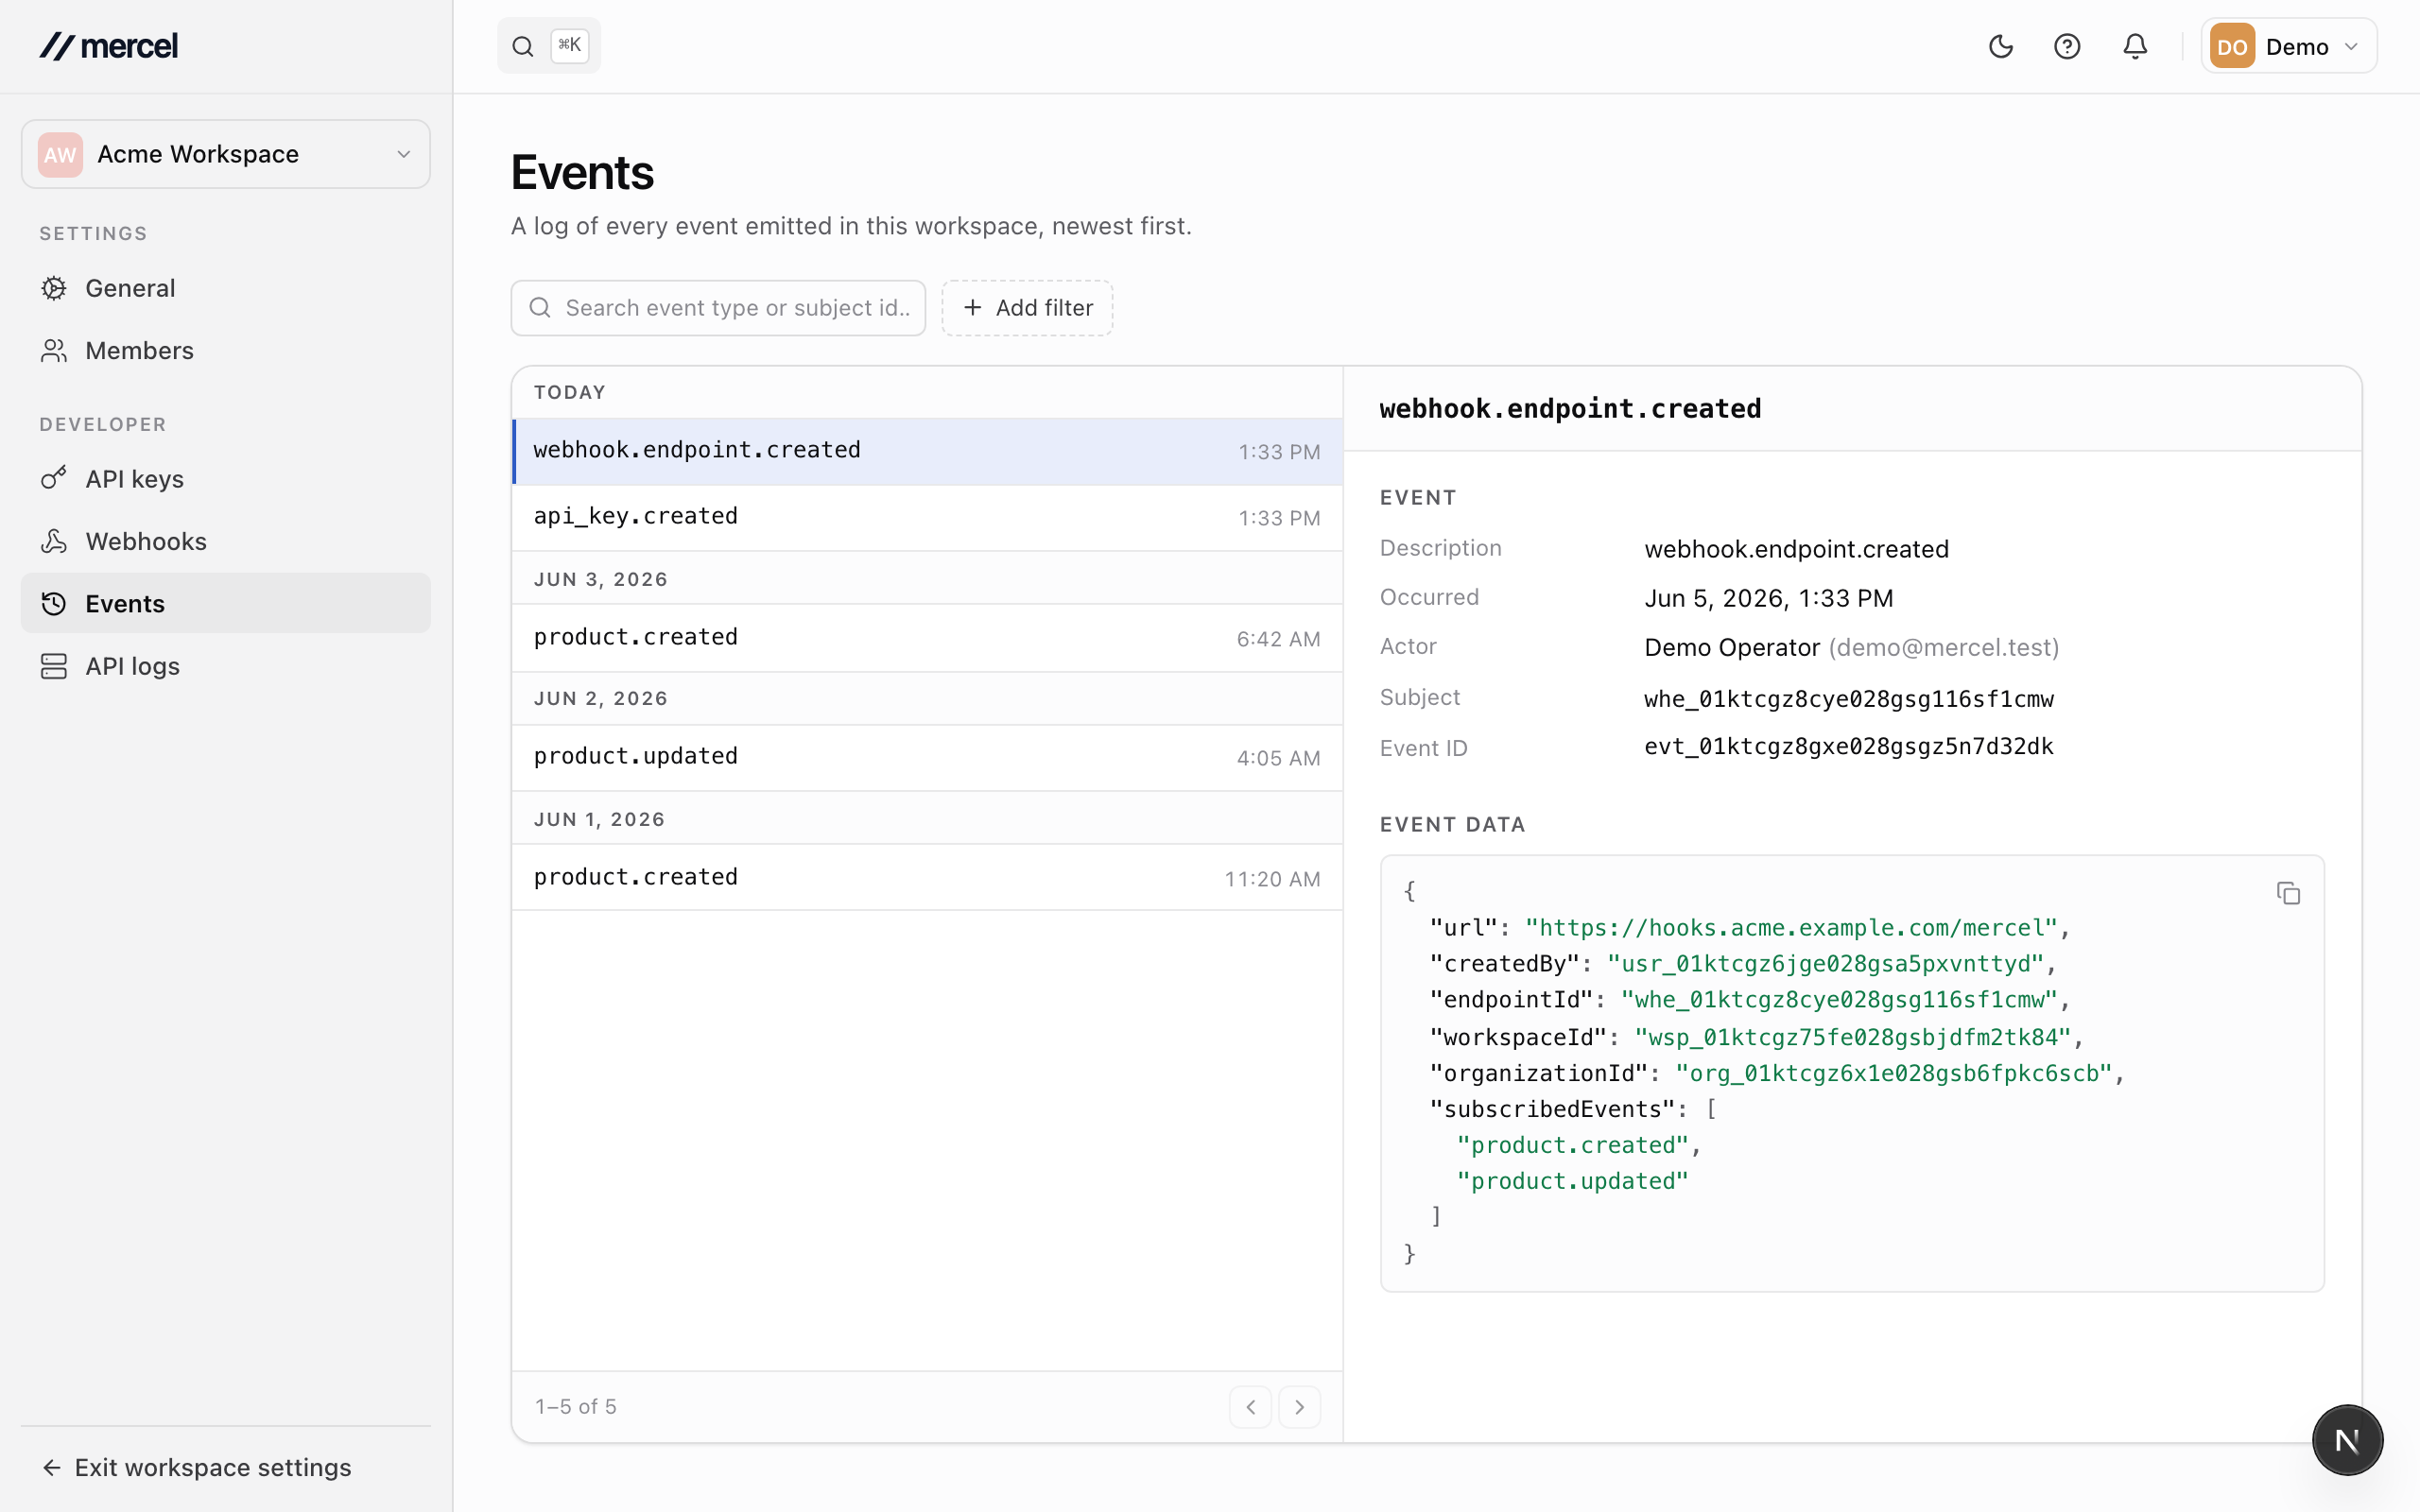Click the API keys key icon
Image resolution: width=2420 pixels, height=1512 pixels.
click(x=54, y=479)
